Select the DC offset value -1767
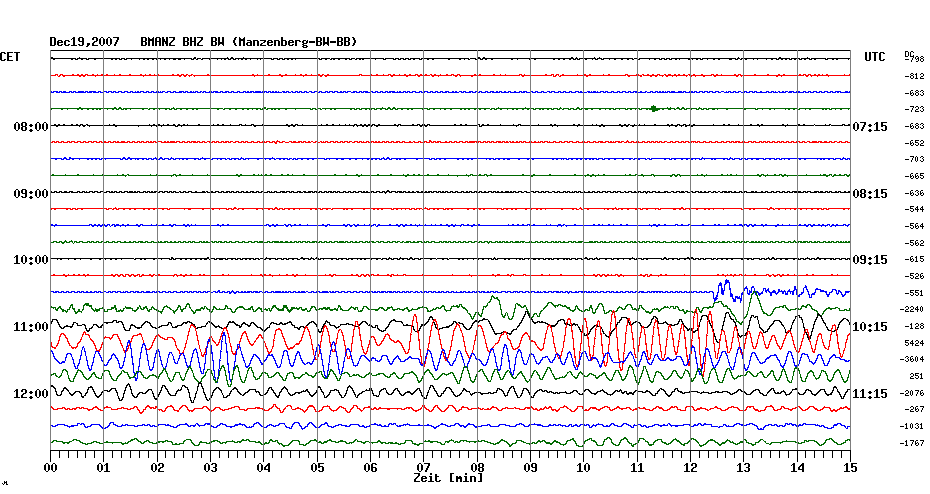The height and width of the screenshot is (494, 930). pyautogui.click(x=912, y=444)
